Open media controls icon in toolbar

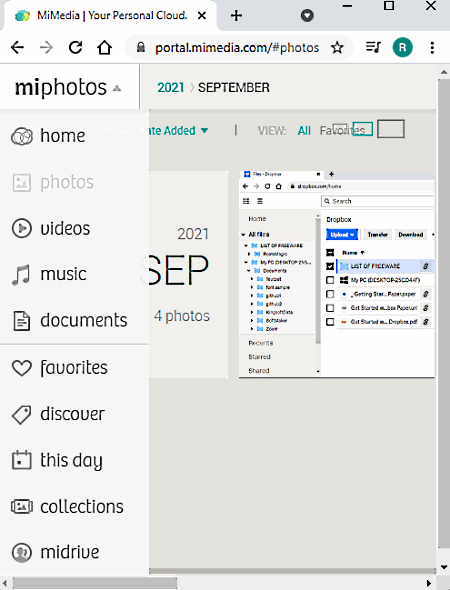coord(373,47)
